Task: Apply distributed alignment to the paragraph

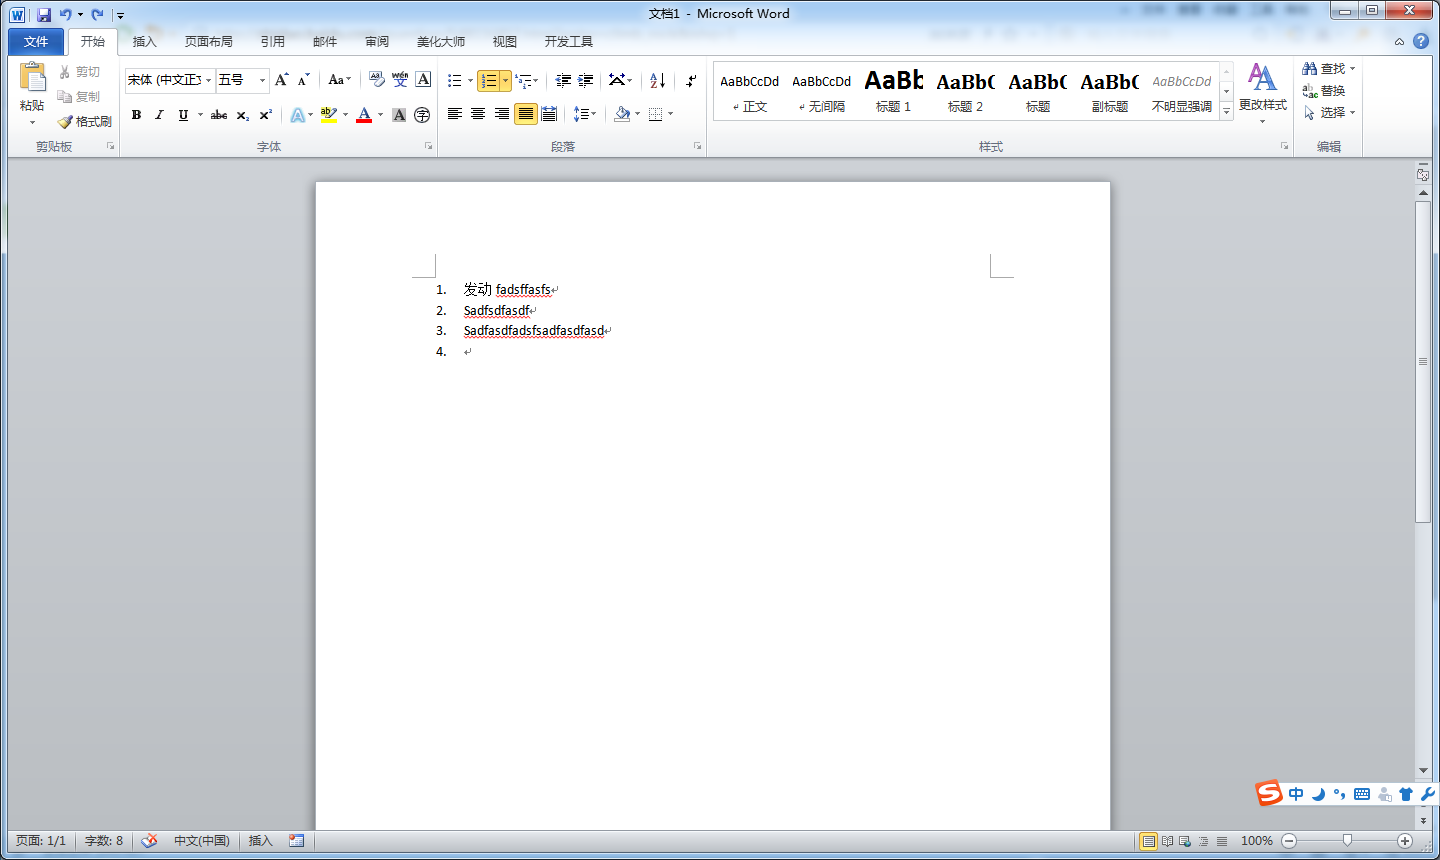Action: 549,114
